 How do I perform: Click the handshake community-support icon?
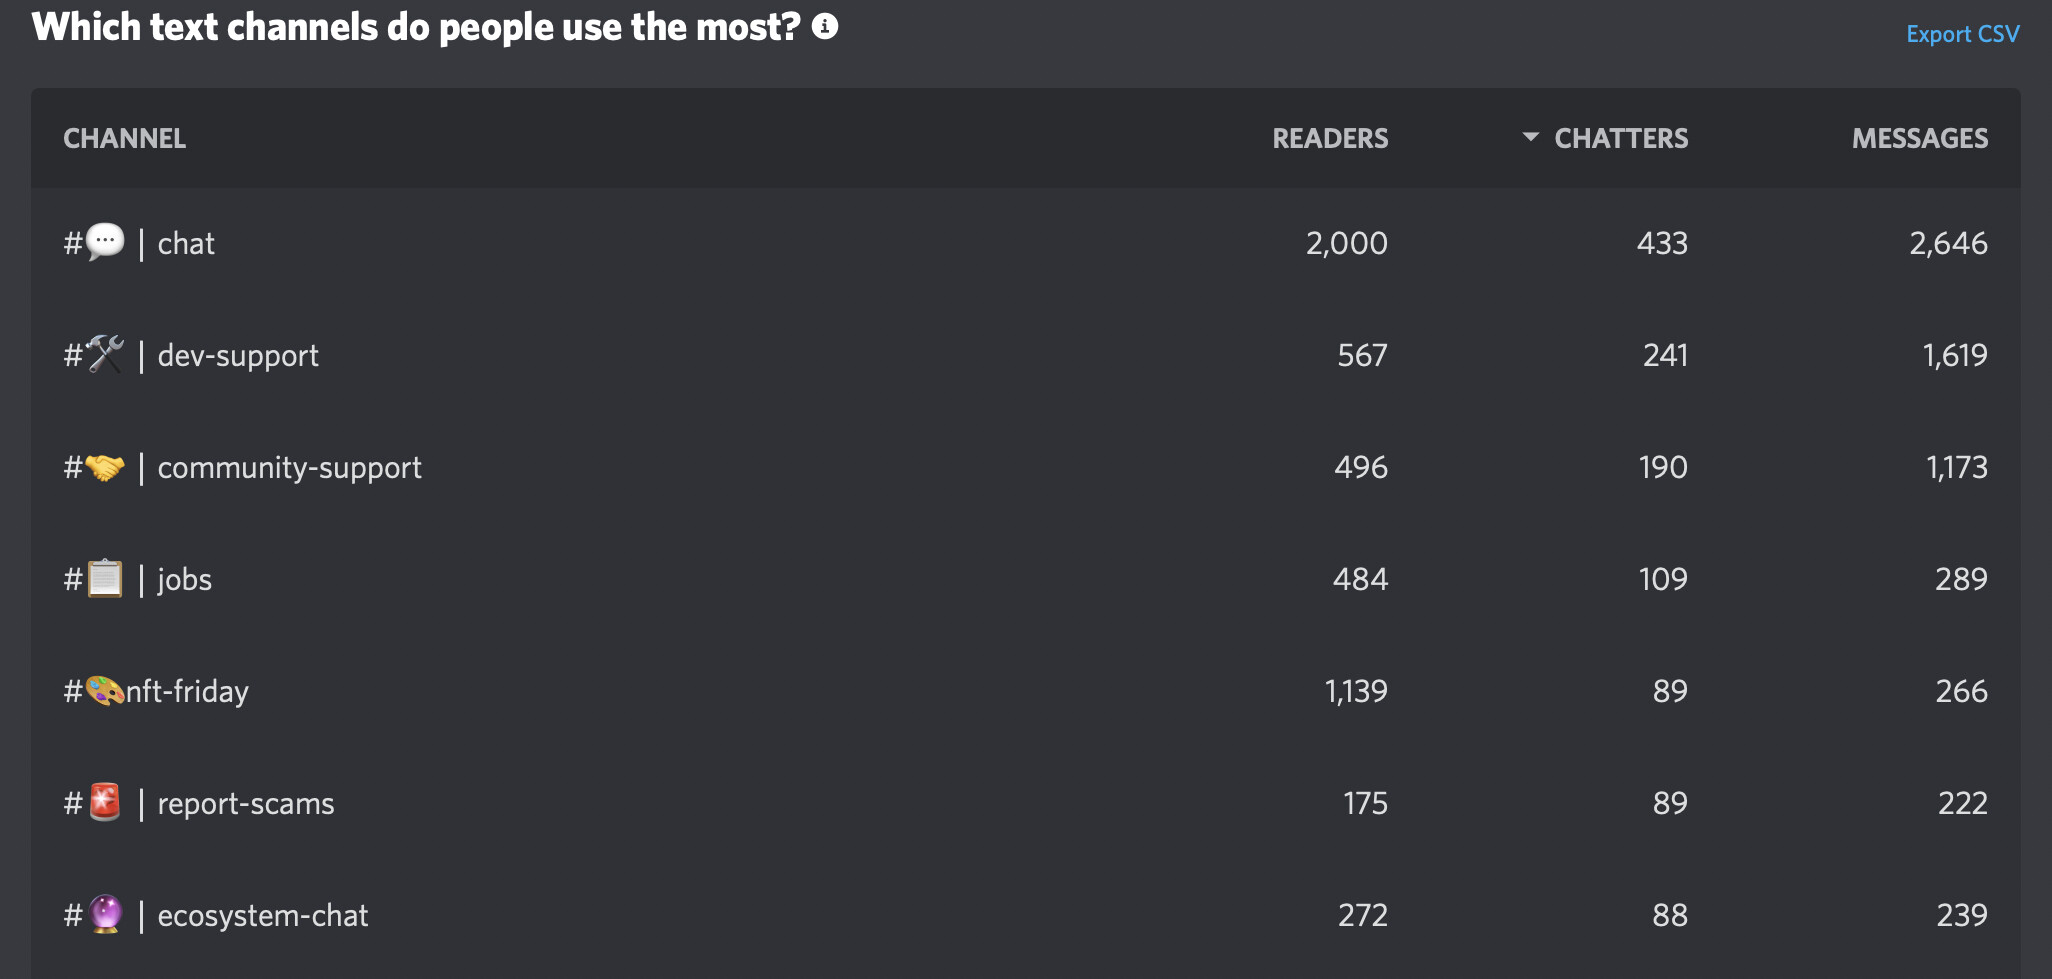pos(105,467)
